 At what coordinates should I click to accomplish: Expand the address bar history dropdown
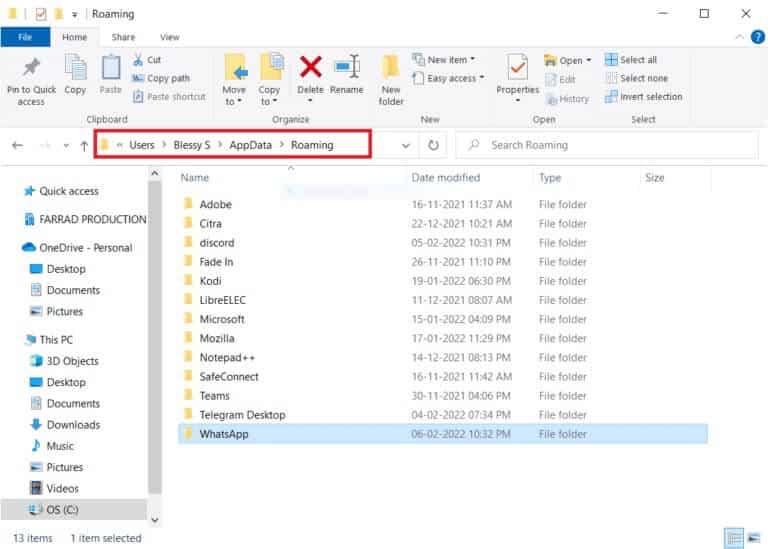(406, 145)
